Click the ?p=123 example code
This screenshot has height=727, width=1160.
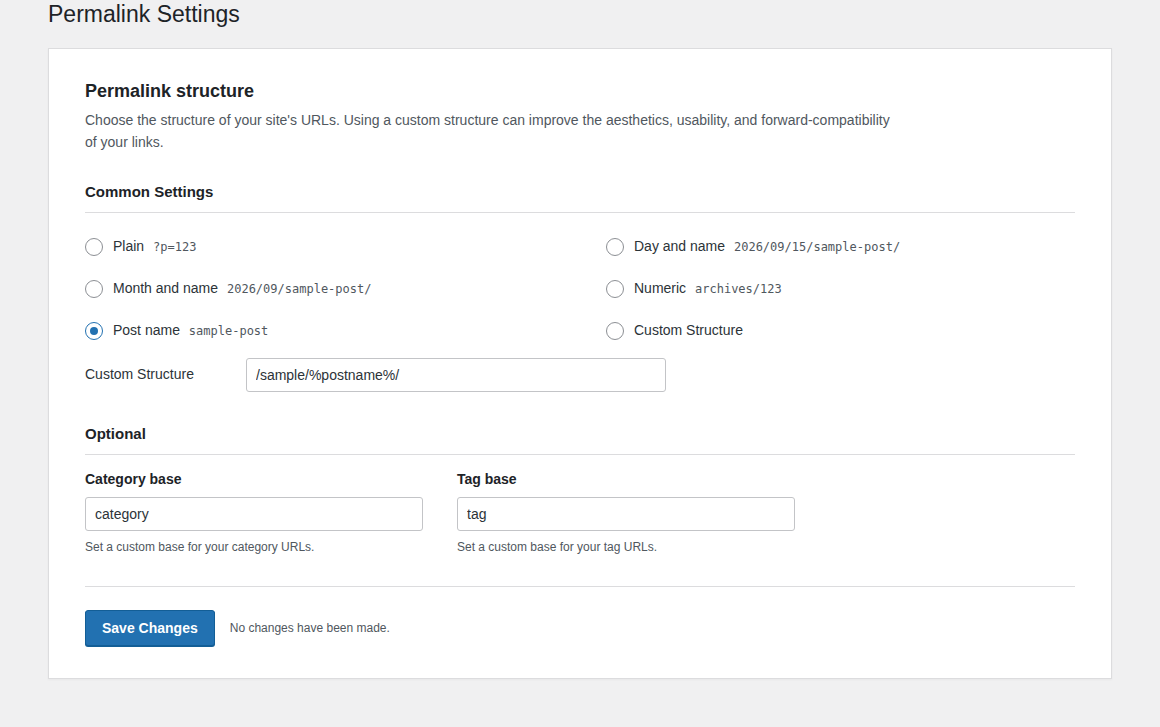pos(175,247)
